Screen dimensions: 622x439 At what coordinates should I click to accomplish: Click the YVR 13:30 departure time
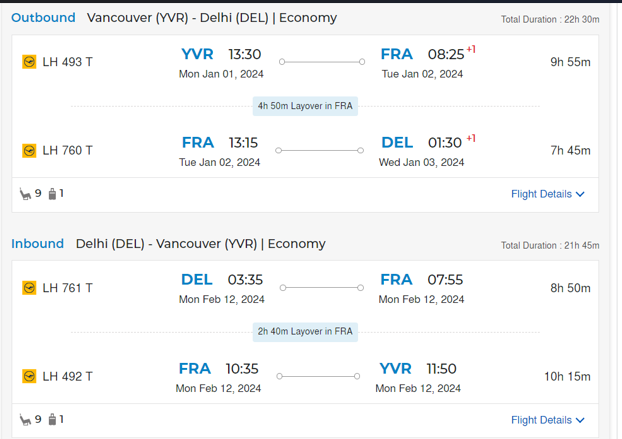click(x=244, y=54)
